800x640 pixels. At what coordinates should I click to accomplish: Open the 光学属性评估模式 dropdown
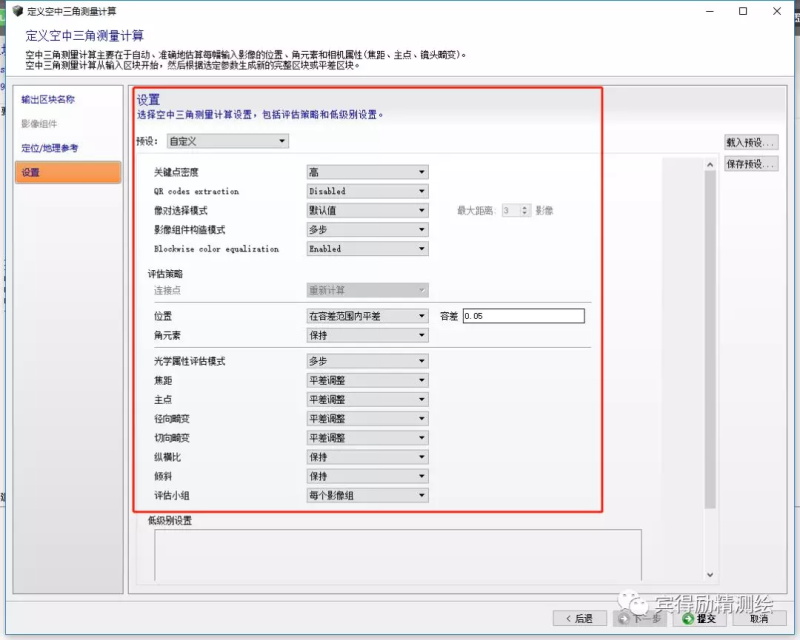pos(367,361)
